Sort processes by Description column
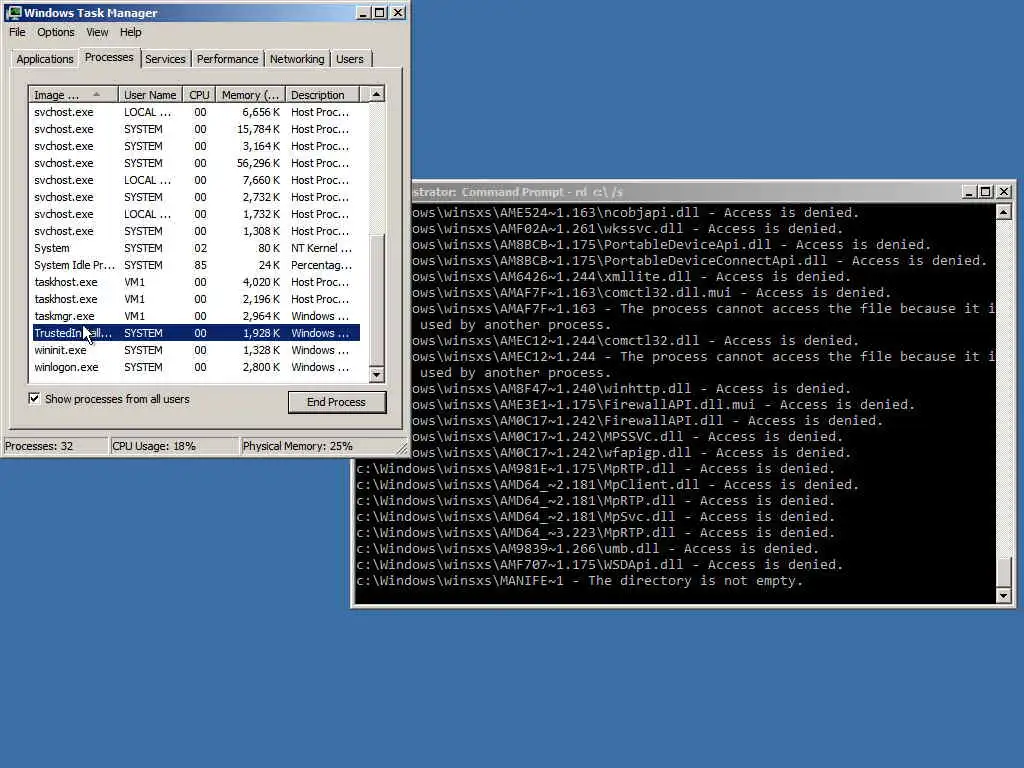This screenshot has width=1024, height=768. click(323, 95)
